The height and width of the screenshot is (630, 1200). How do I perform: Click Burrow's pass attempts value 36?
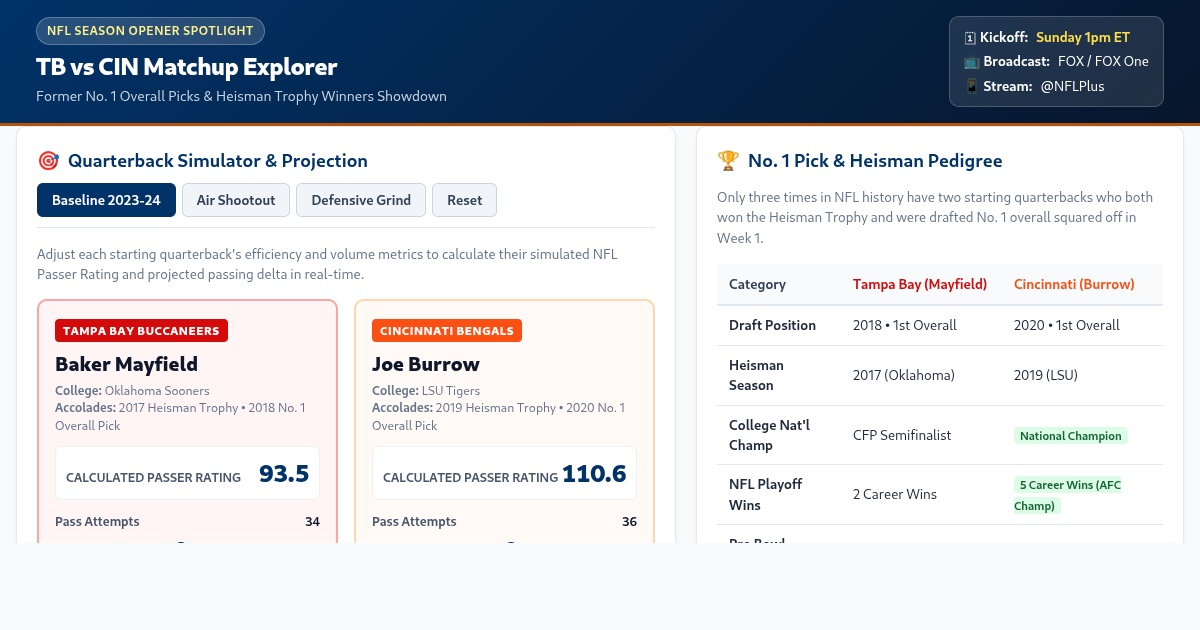[629, 521]
